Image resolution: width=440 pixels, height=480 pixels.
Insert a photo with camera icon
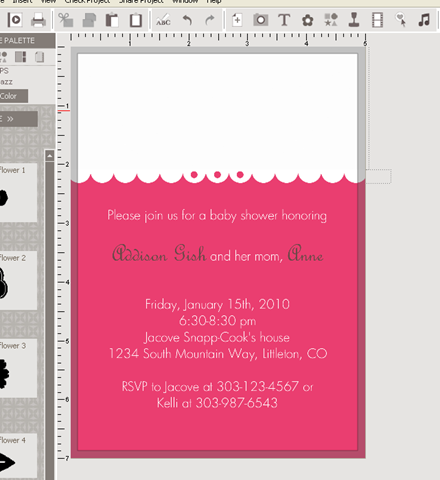coord(260,20)
